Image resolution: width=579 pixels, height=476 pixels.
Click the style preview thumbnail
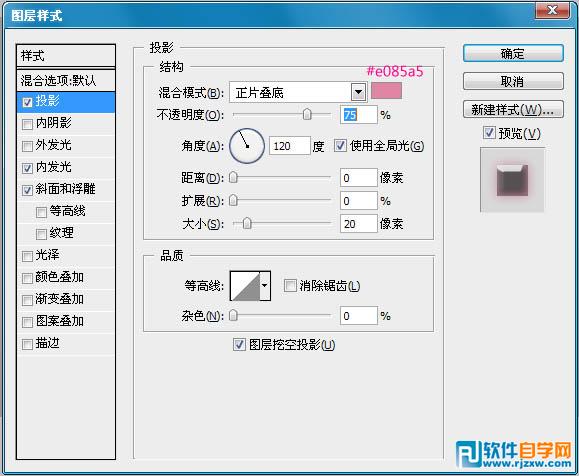pos(512,180)
